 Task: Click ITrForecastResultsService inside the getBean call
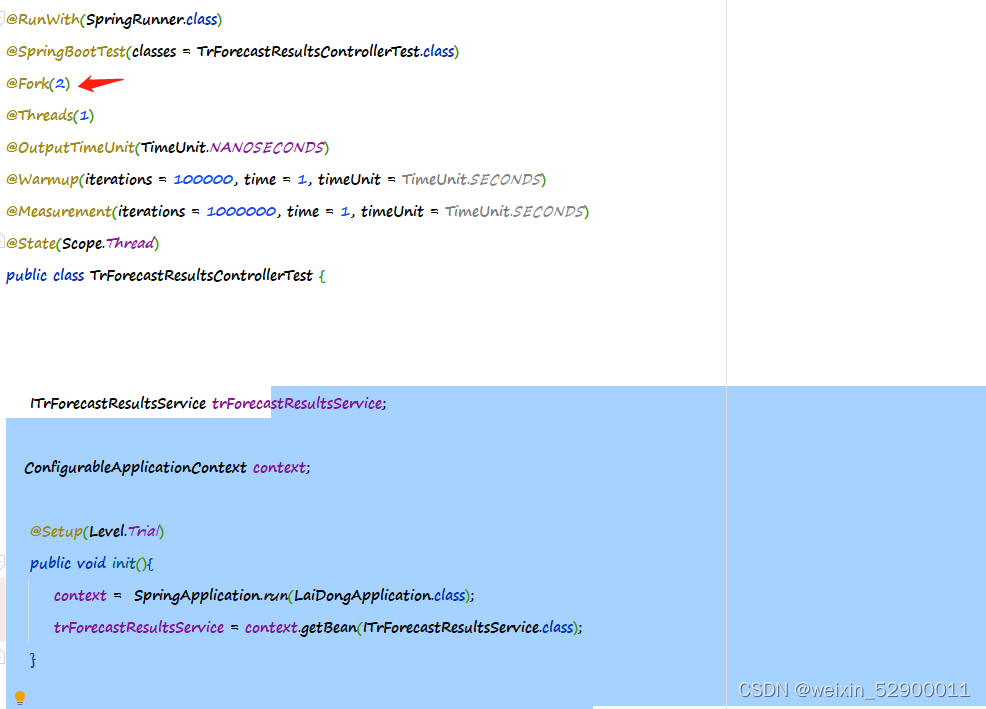point(451,627)
